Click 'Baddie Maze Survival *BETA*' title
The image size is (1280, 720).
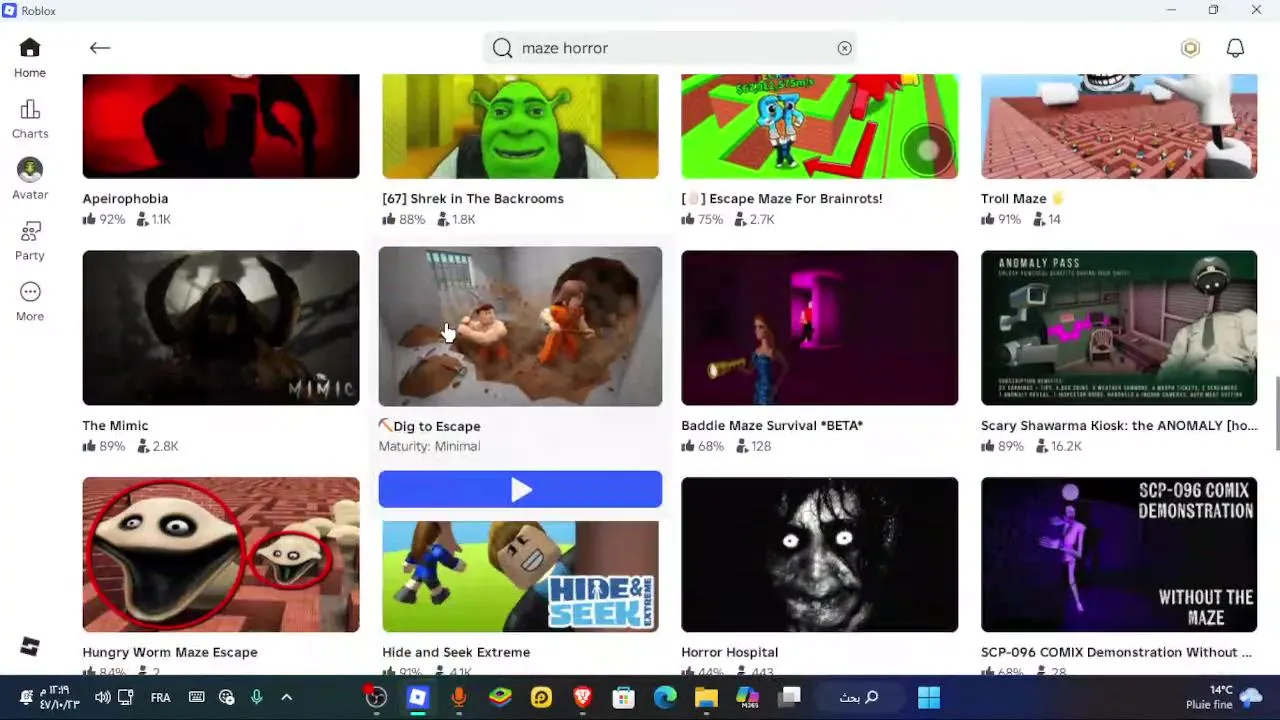pyautogui.click(x=772, y=425)
